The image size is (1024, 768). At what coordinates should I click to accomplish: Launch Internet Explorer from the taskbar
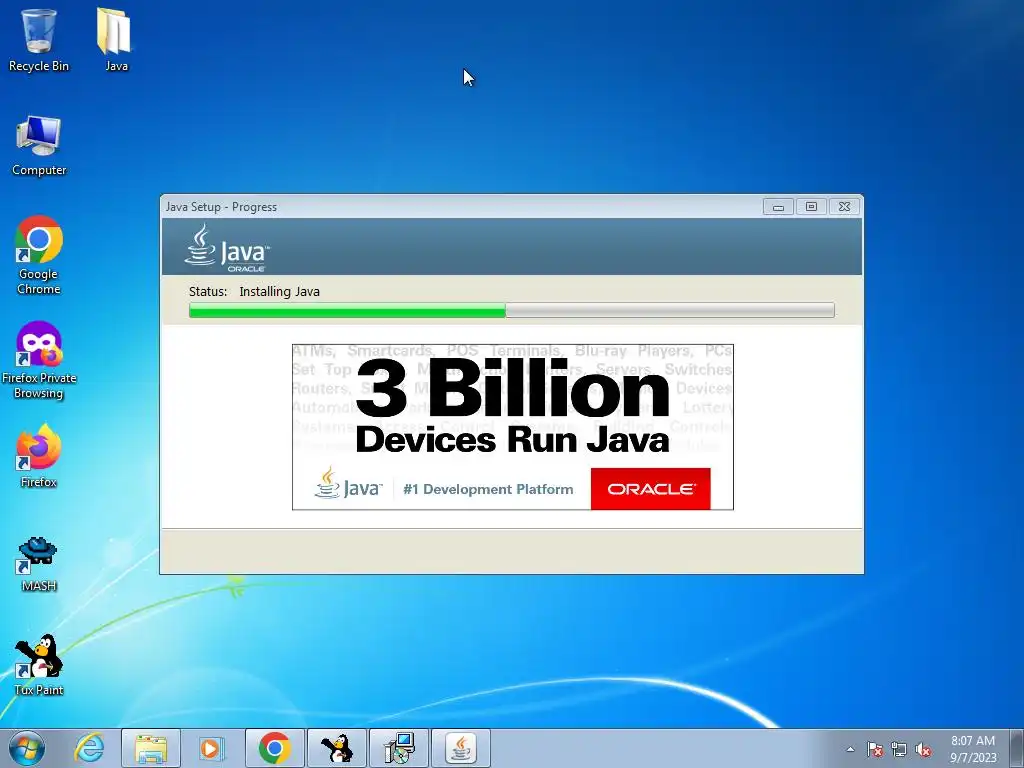[89, 748]
